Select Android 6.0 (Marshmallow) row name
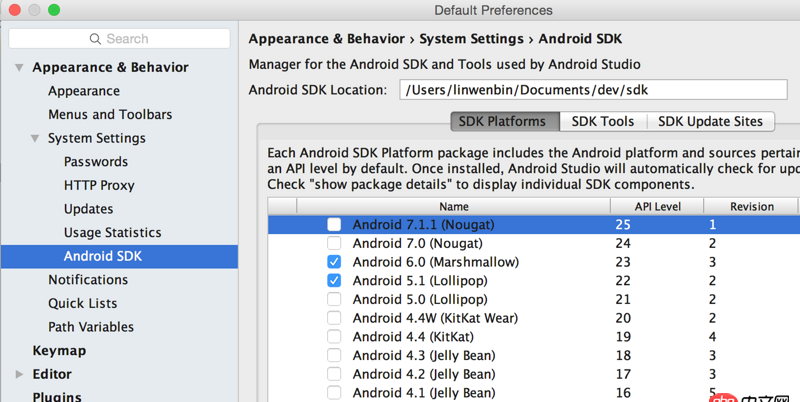 tap(436, 262)
